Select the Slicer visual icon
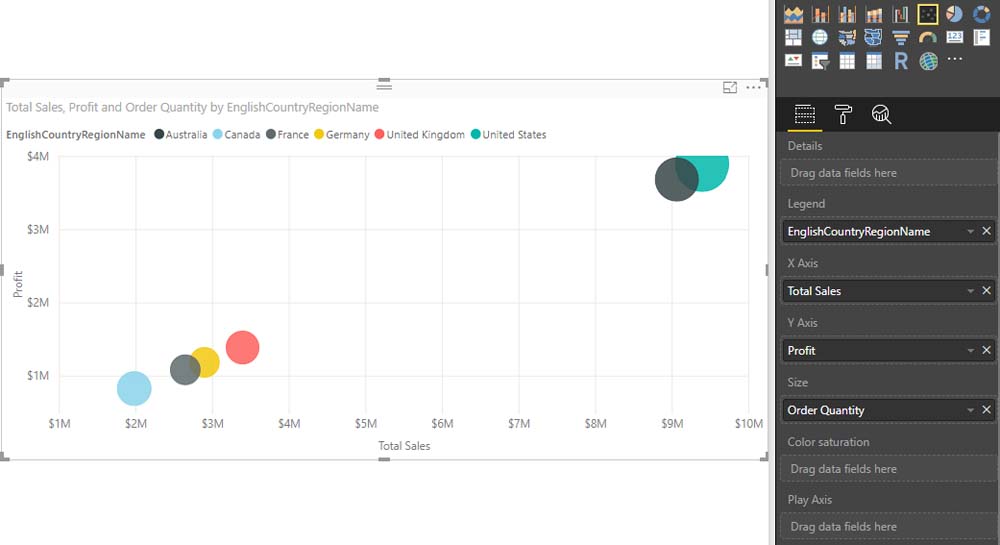Screen dimensions: 1000x545 [820, 62]
